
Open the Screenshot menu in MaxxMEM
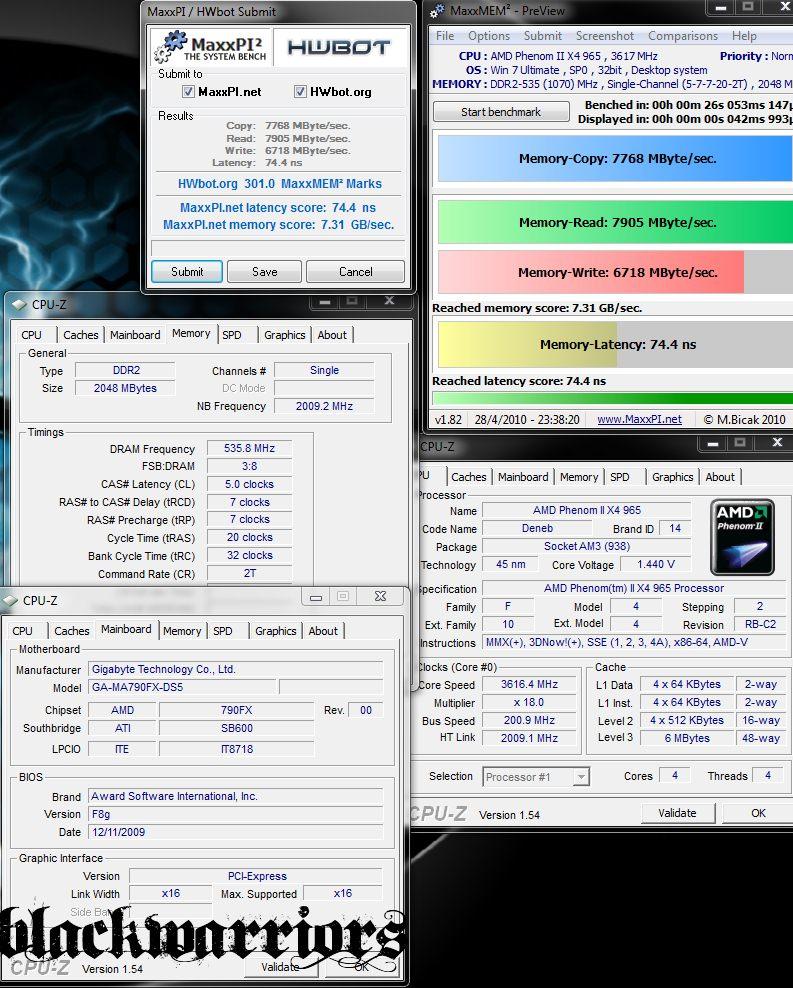pyautogui.click(x=605, y=36)
